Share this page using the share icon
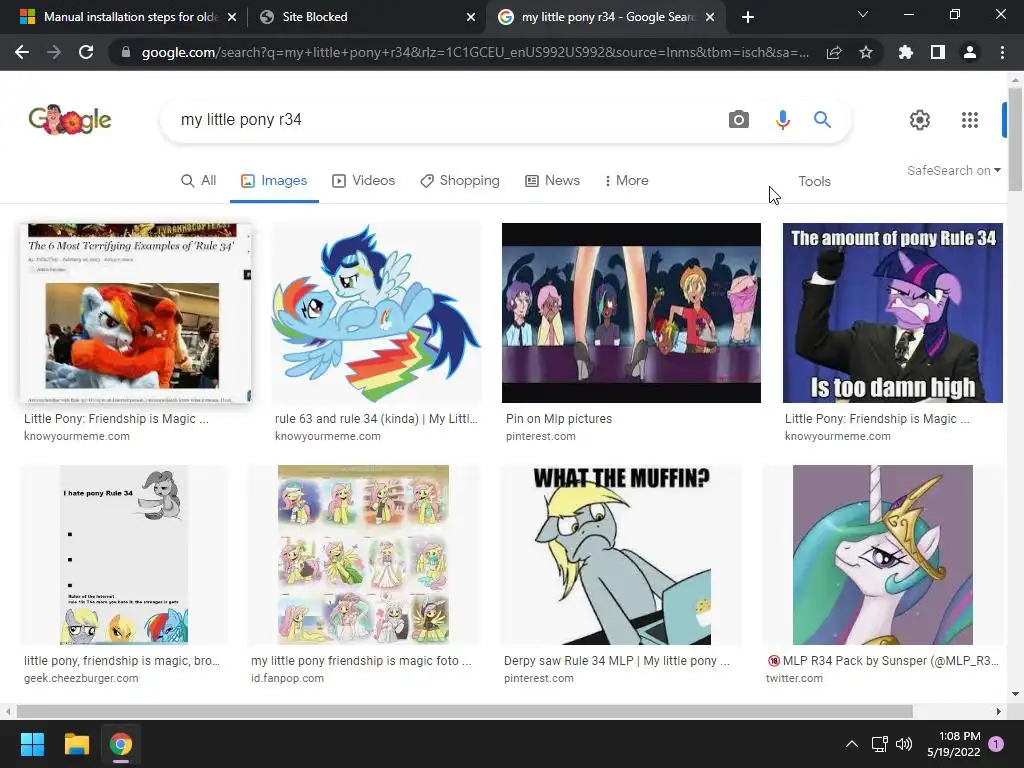This screenshot has height=768, width=1024. point(834,52)
